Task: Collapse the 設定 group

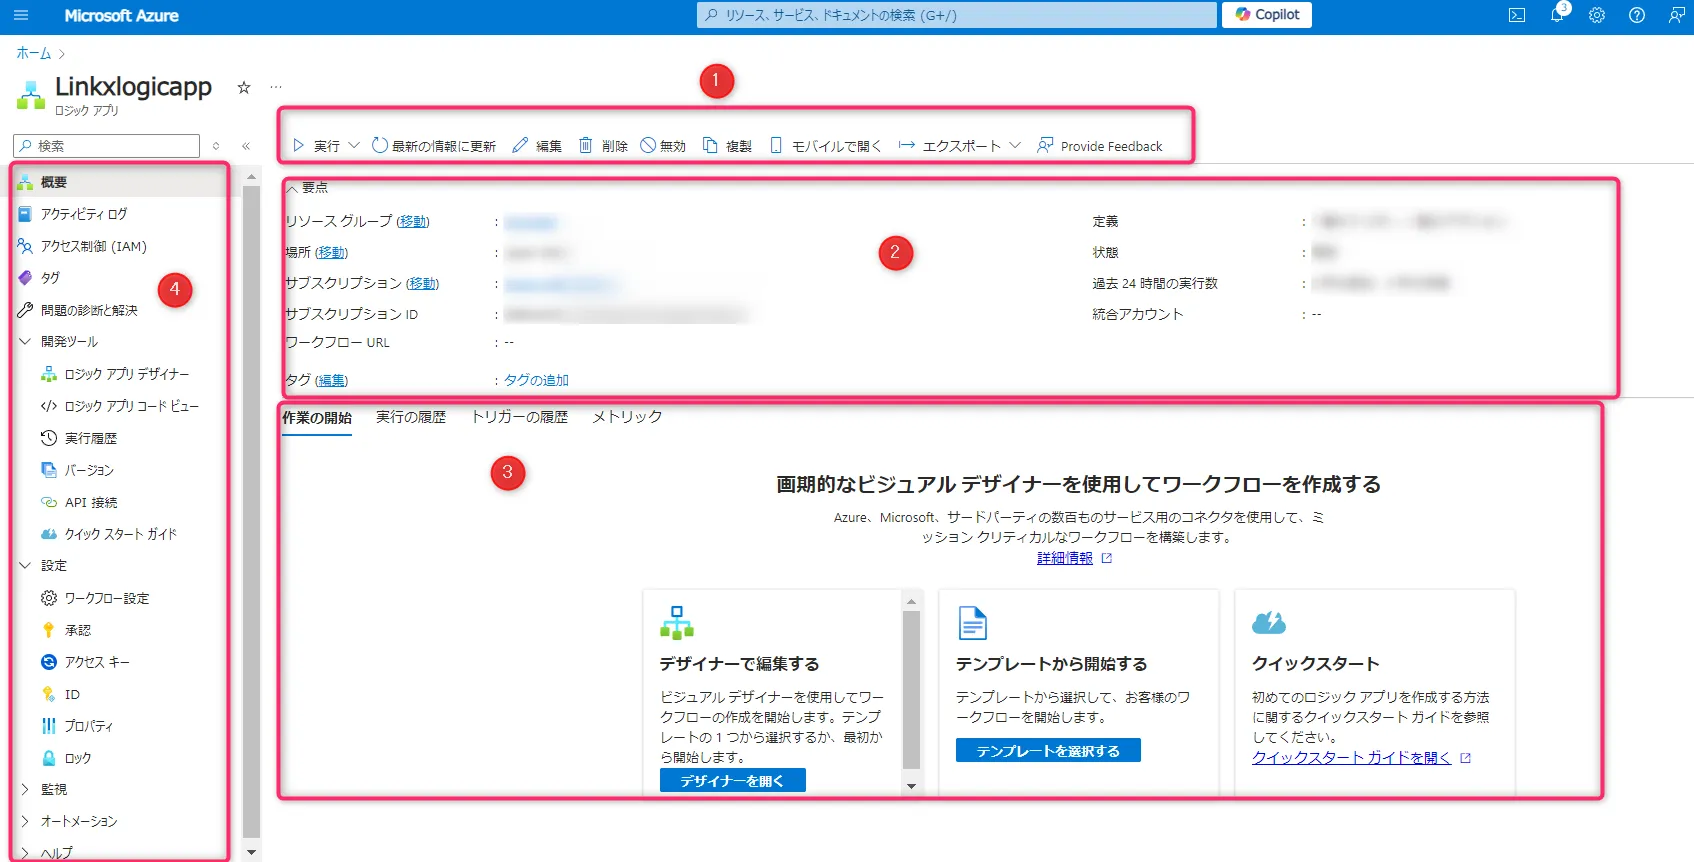Action: (25, 565)
